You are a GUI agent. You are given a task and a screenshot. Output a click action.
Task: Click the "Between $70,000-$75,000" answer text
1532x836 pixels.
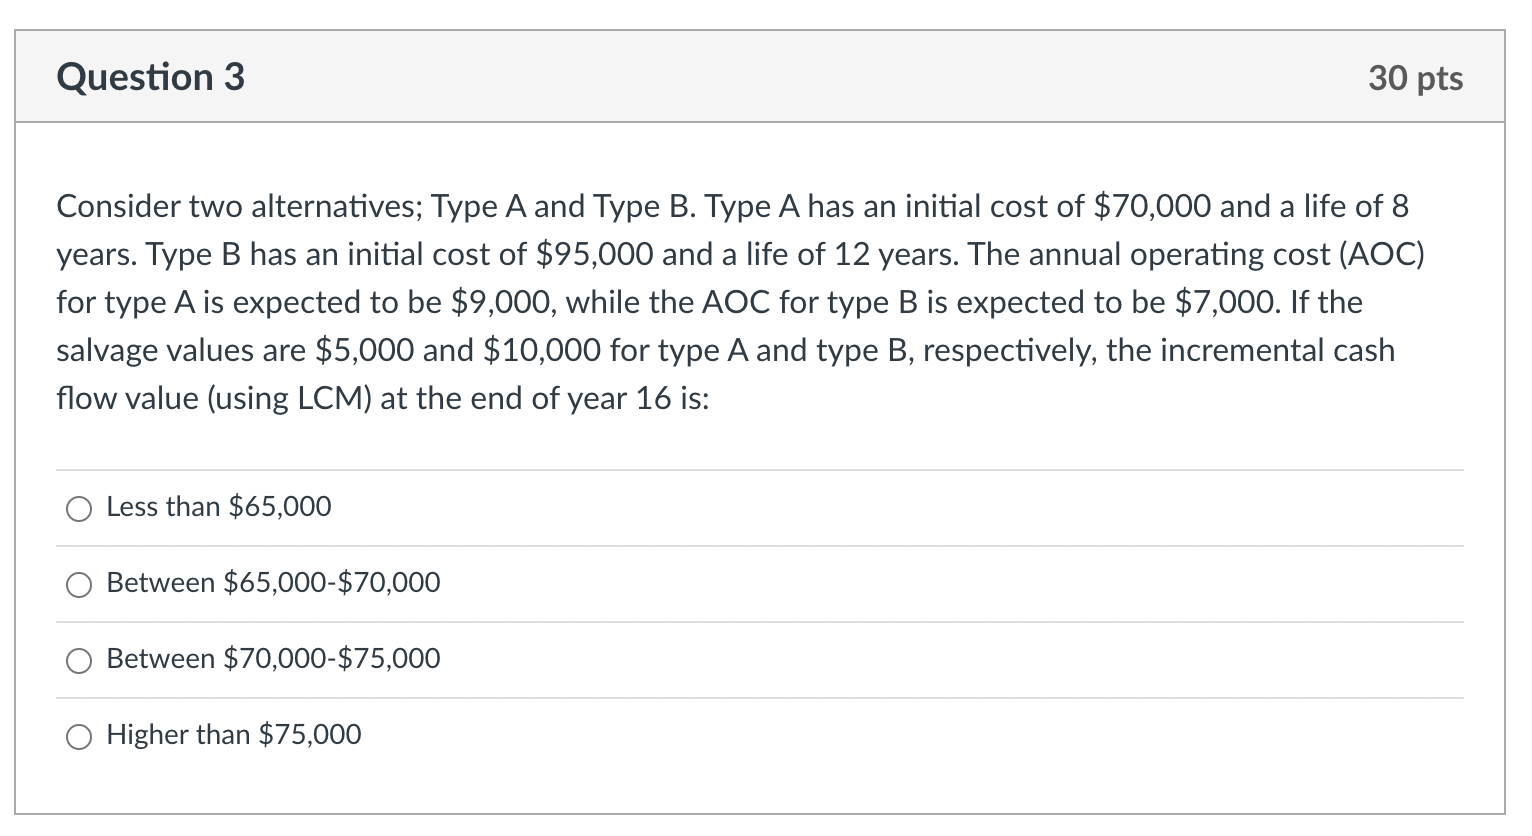coord(272,659)
